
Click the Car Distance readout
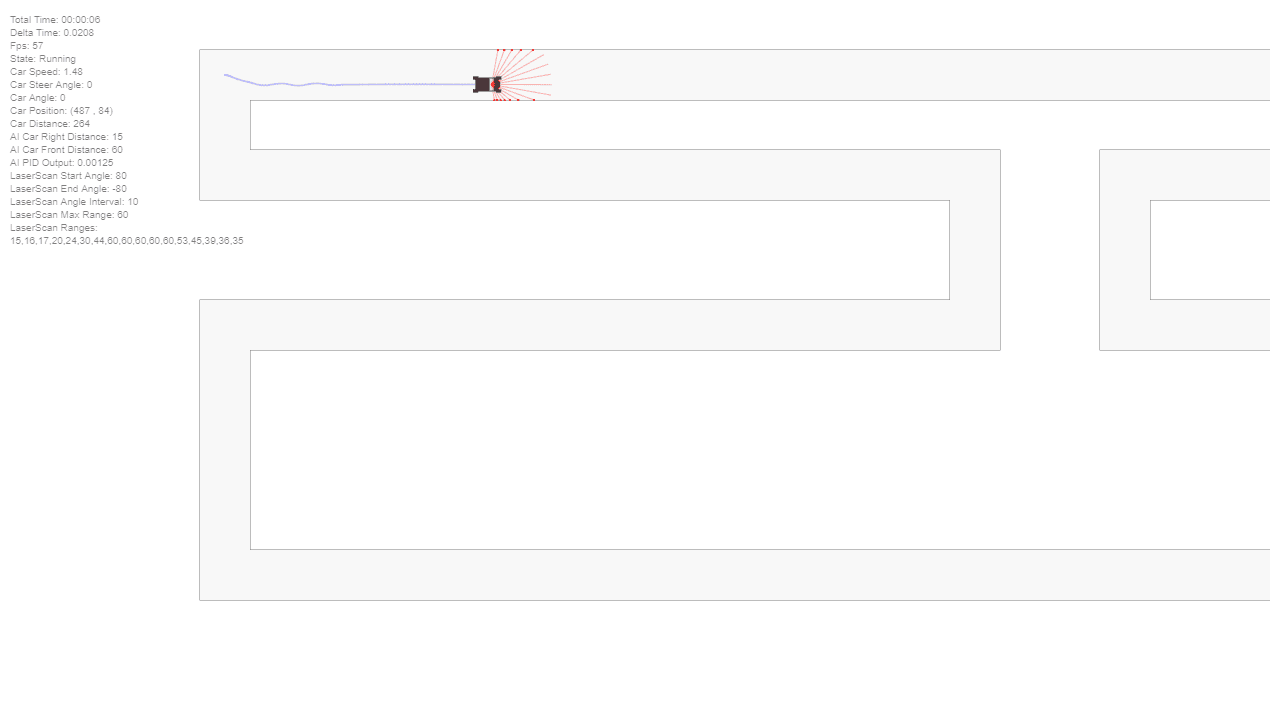(50, 124)
